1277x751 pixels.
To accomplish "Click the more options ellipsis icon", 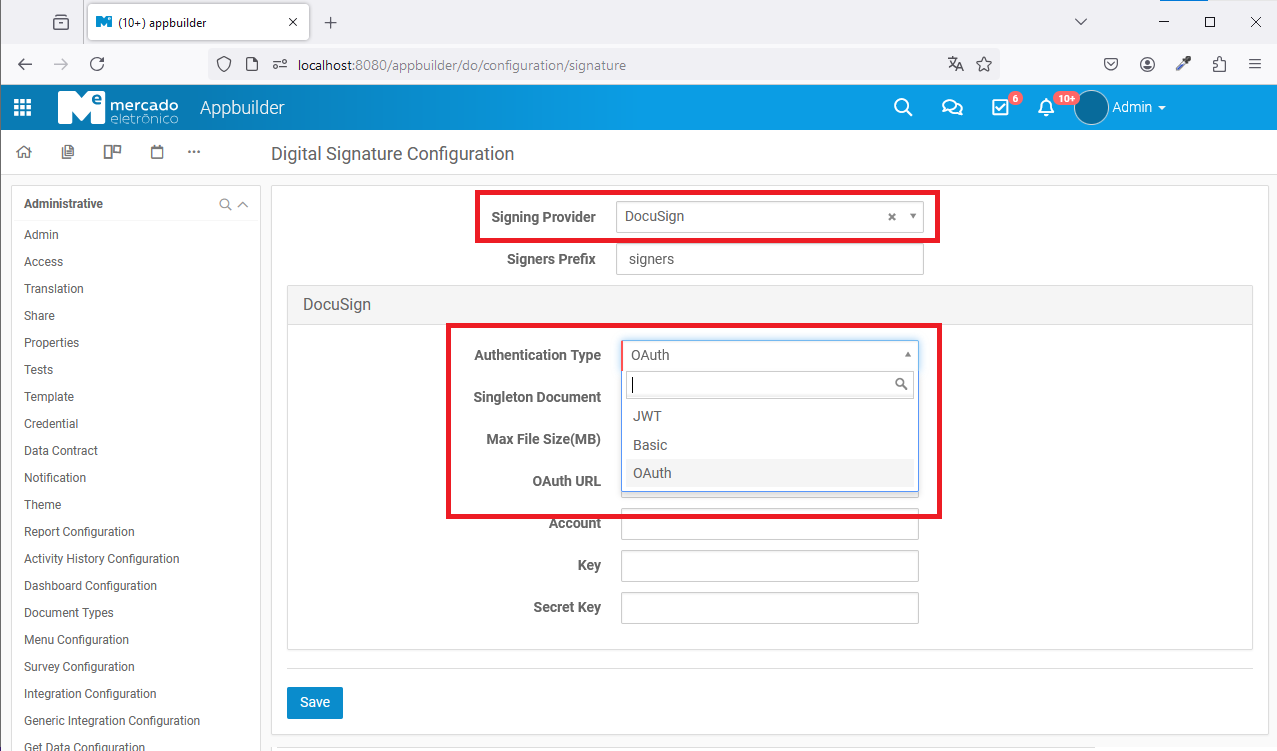I will tap(194, 152).
